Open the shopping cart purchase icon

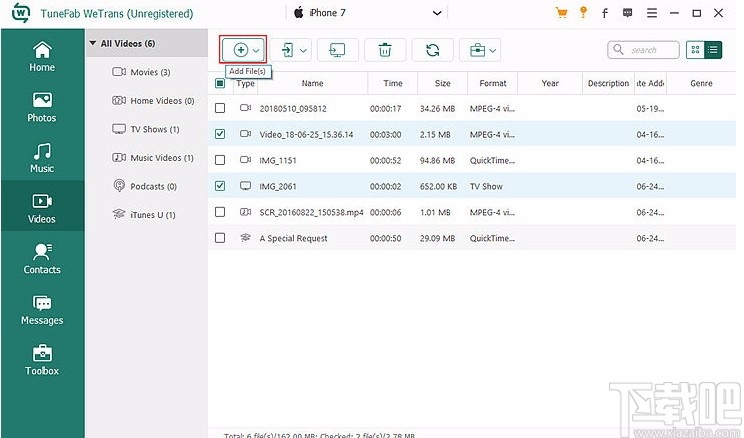point(561,13)
